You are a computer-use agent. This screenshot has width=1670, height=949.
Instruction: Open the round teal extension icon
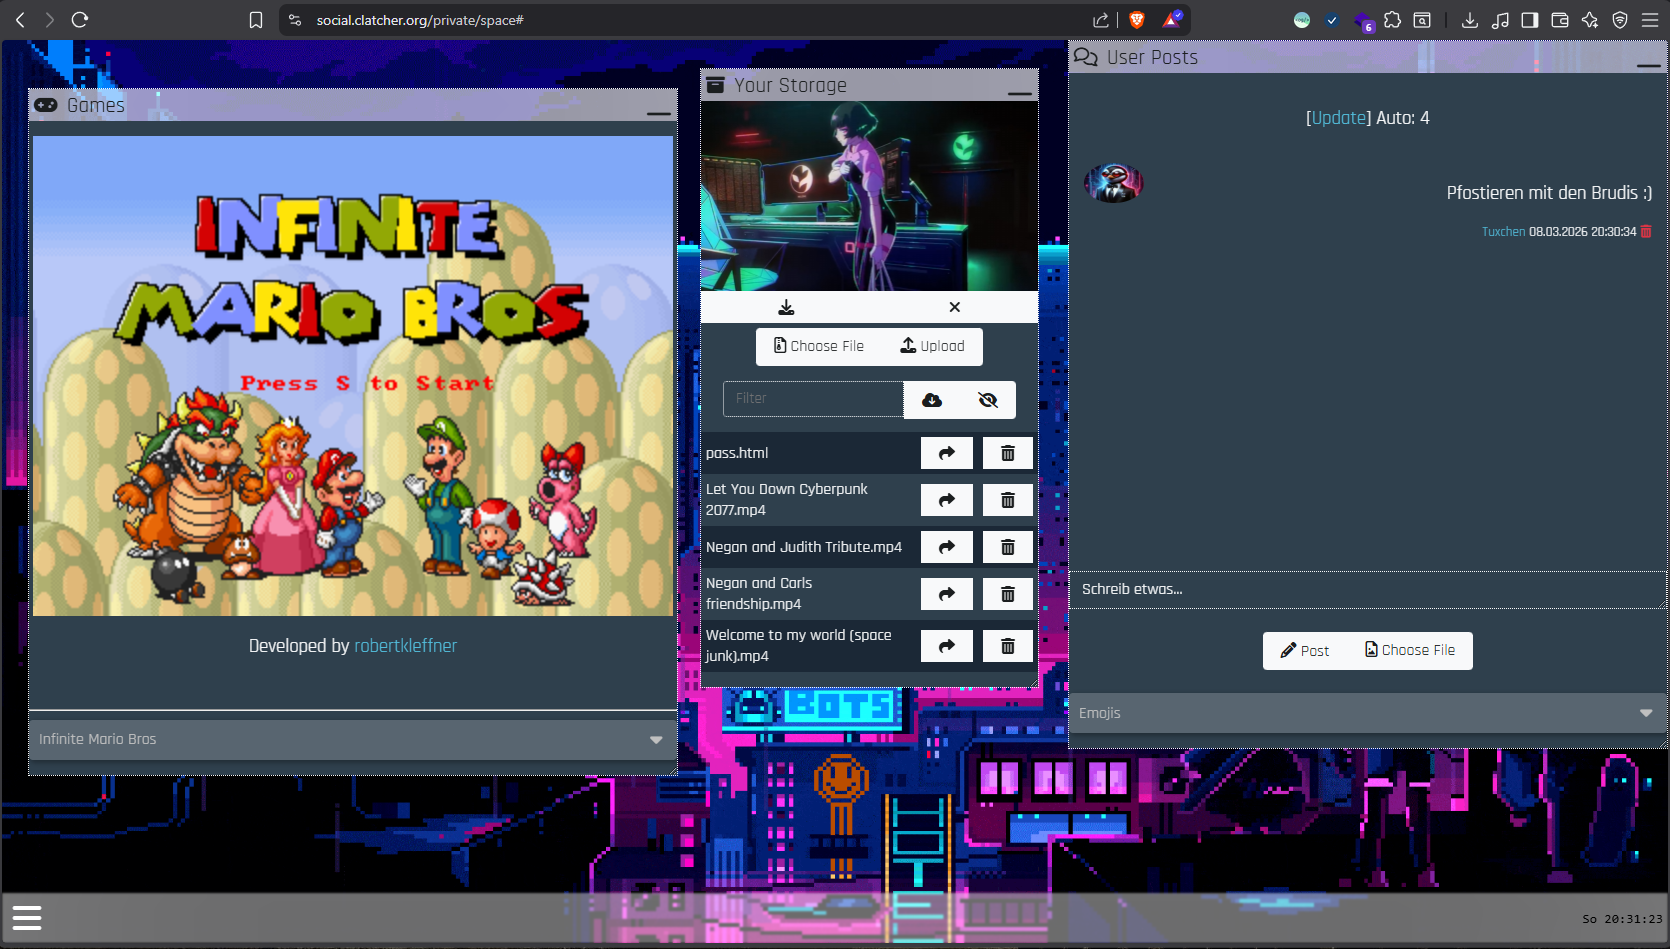[1302, 20]
